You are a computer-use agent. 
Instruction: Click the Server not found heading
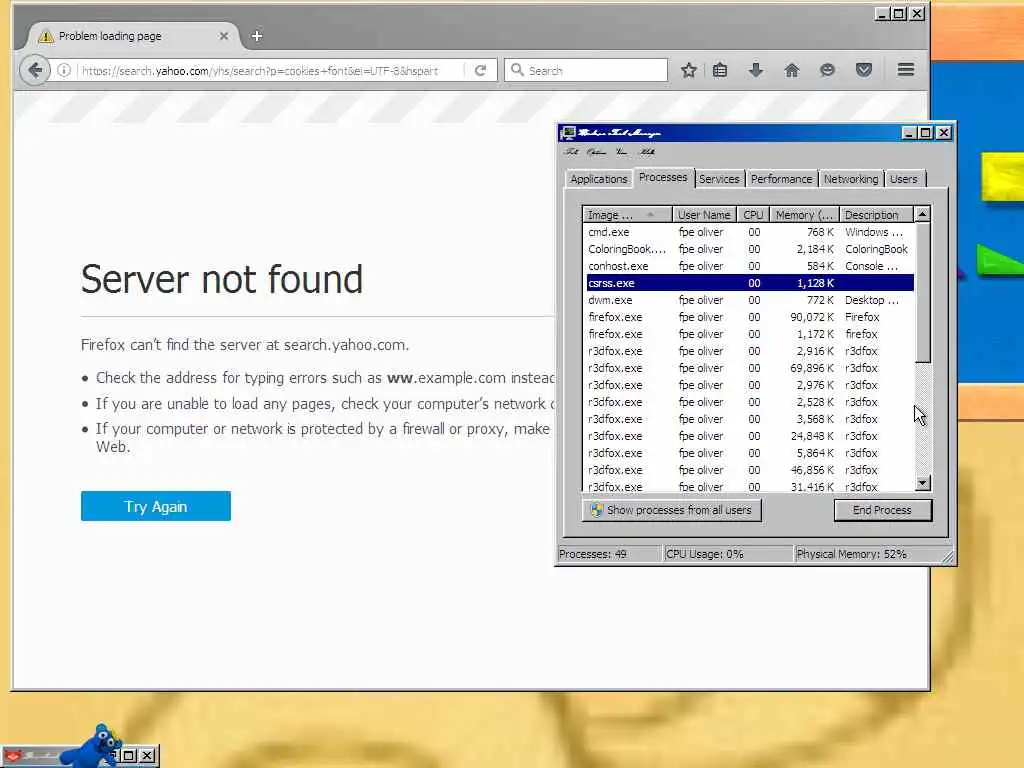(221, 280)
